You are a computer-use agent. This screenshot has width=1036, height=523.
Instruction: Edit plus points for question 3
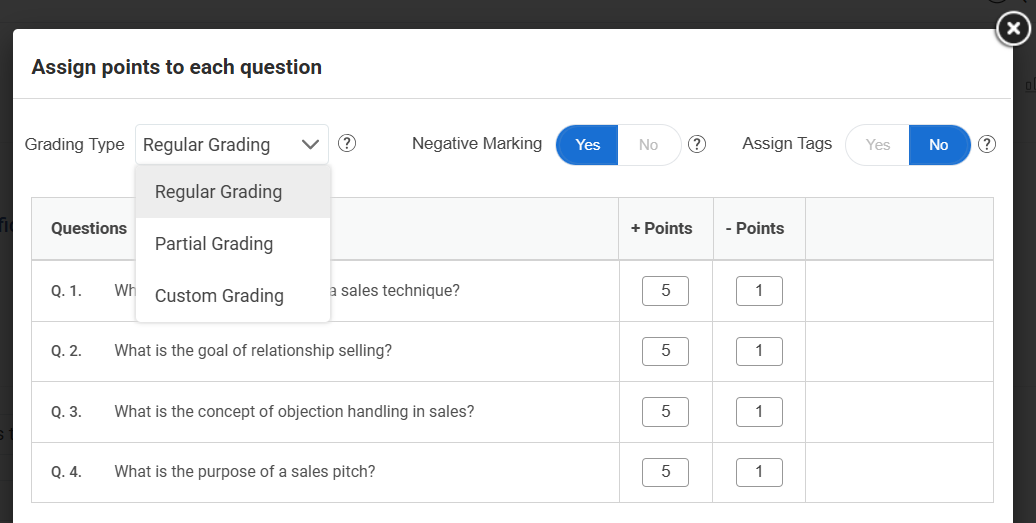point(665,411)
